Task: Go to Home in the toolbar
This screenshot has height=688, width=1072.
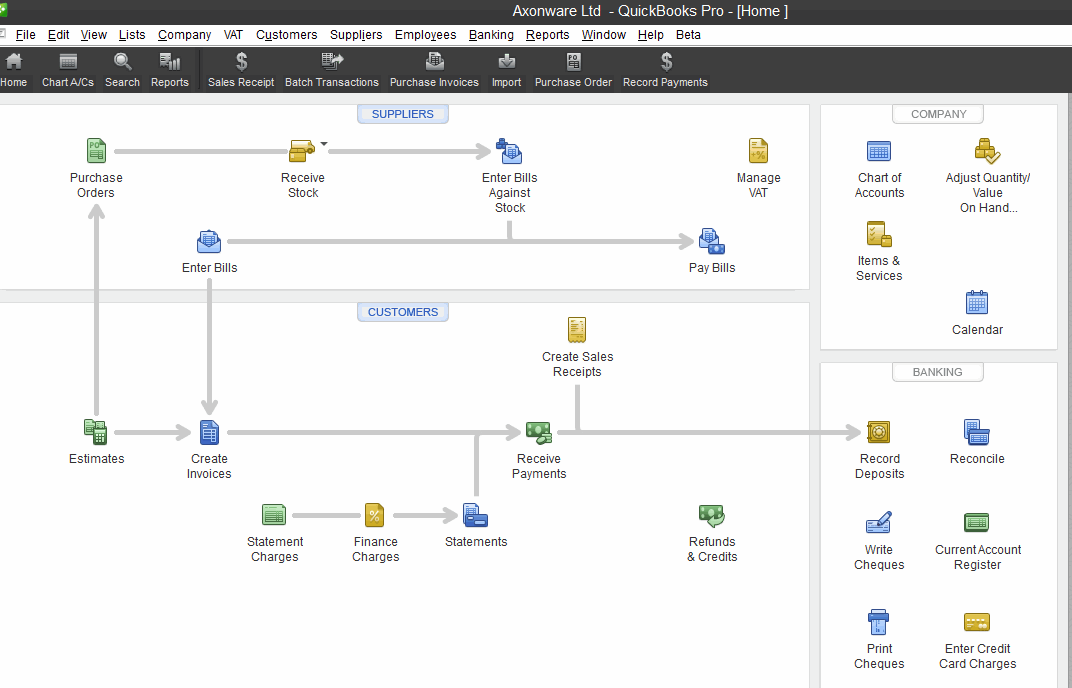Action: pyautogui.click(x=14, y=70)
